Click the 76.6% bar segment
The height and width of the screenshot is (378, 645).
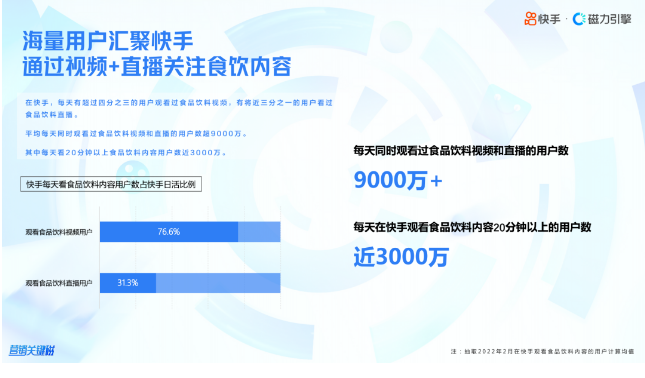[x=169, y=232]
